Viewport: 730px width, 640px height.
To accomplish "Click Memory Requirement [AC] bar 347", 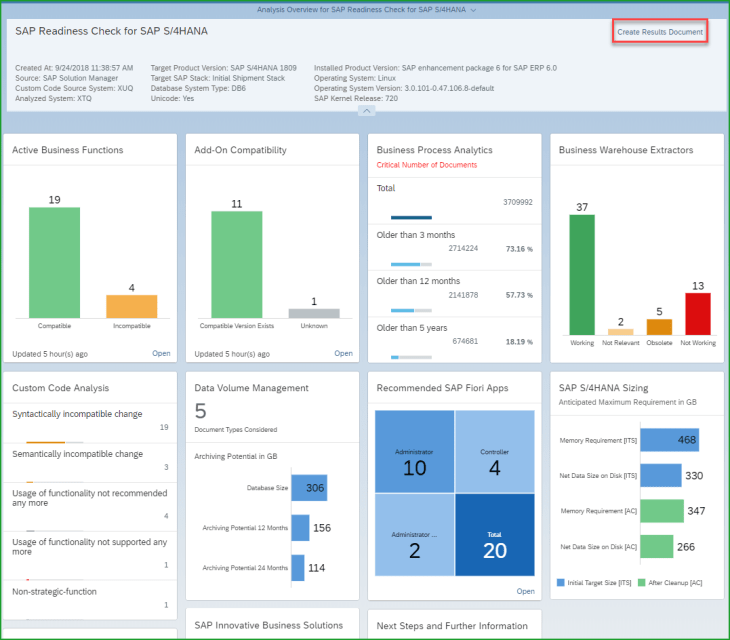I will (x=662, y=511).
